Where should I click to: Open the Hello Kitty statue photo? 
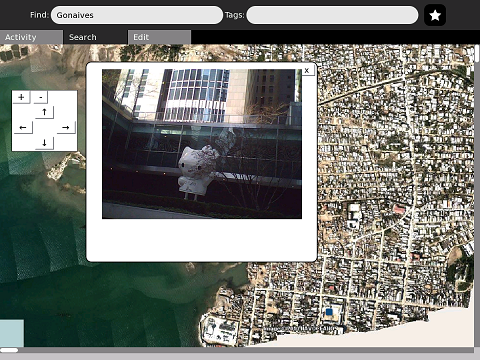click(202, 144)
